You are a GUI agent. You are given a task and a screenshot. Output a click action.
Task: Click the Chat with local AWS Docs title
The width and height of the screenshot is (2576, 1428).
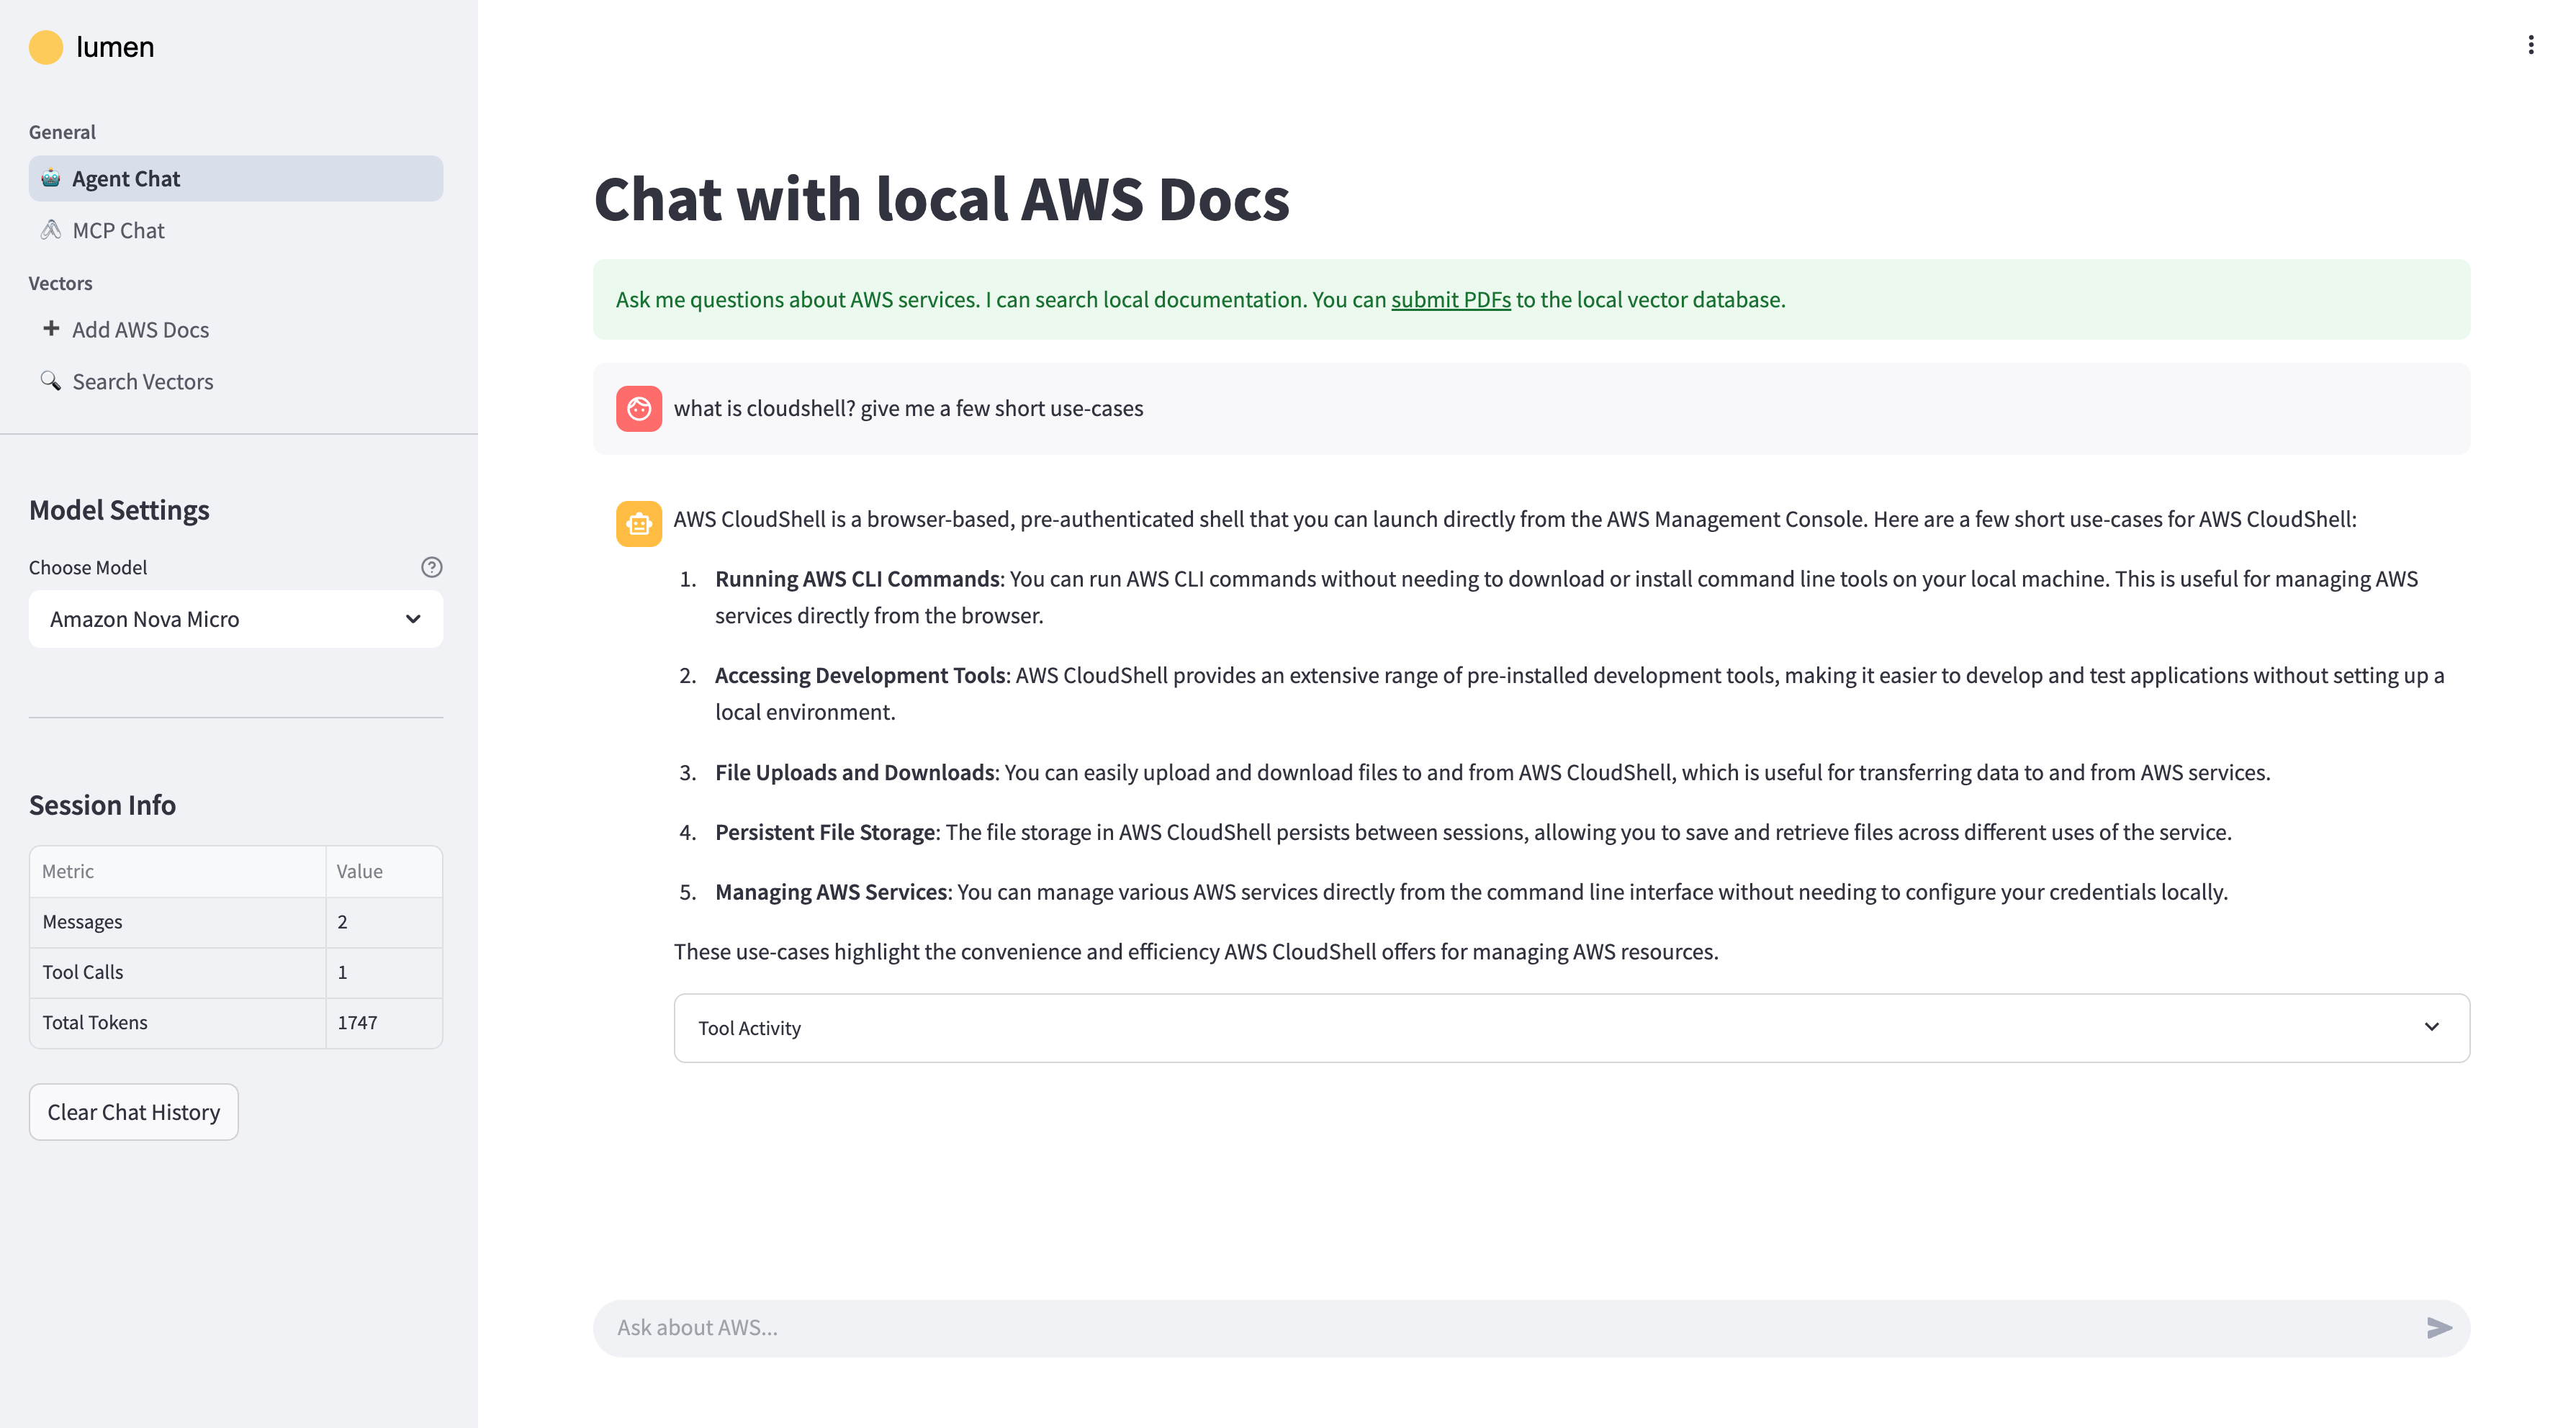pyautogui.click(x=941, y=198)
